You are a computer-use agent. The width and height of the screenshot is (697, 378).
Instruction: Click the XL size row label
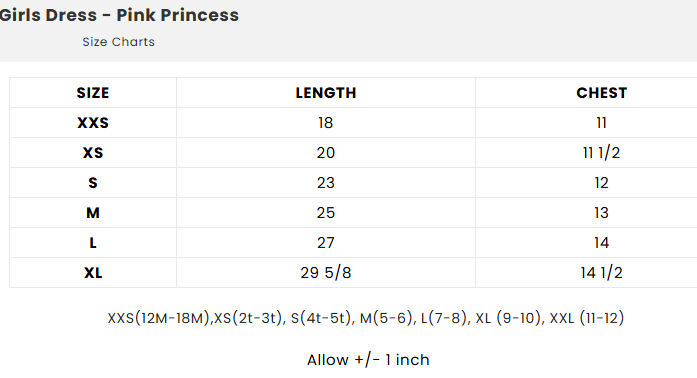tap(93, 273)
